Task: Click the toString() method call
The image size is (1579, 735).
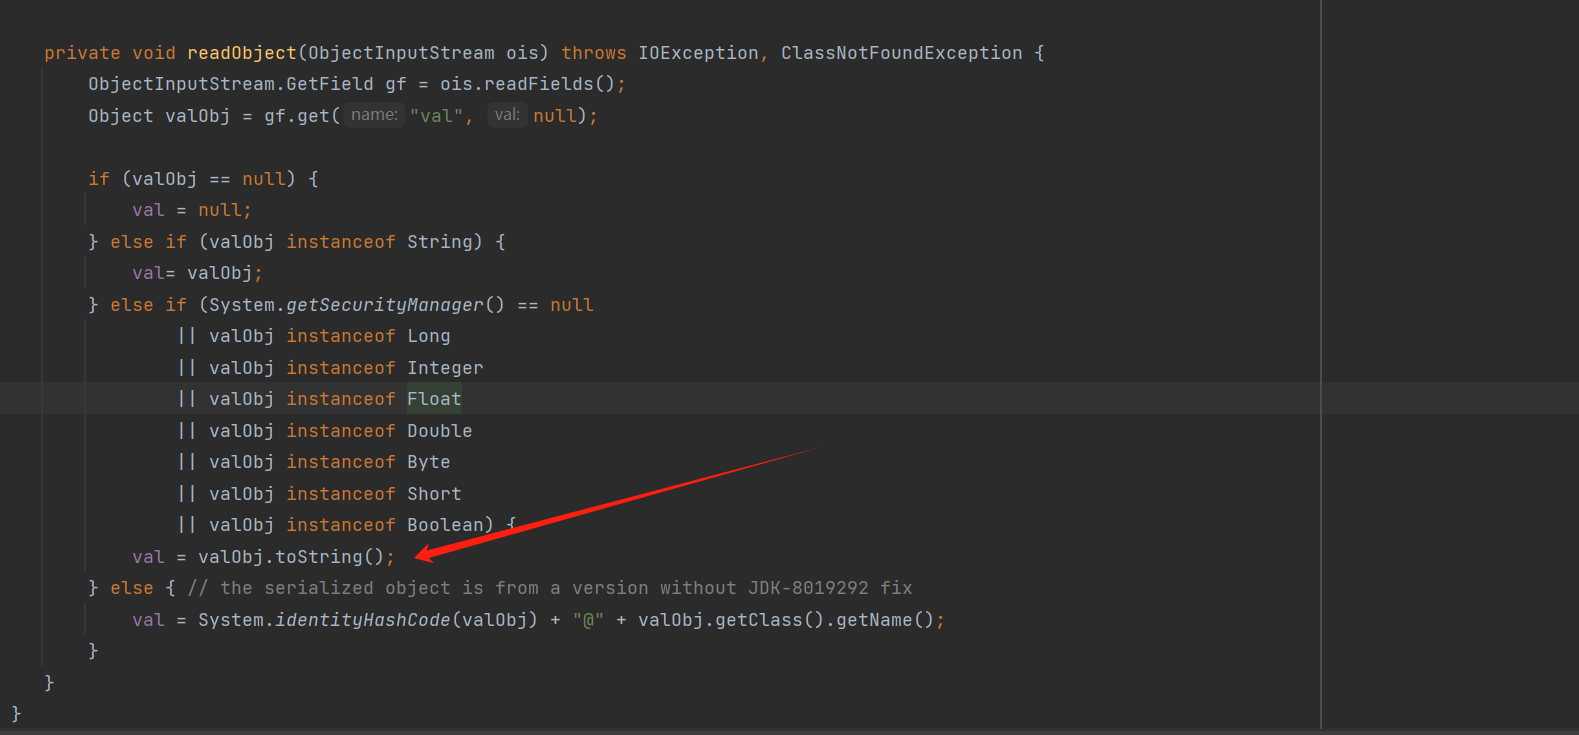Action: coord(329,557)
